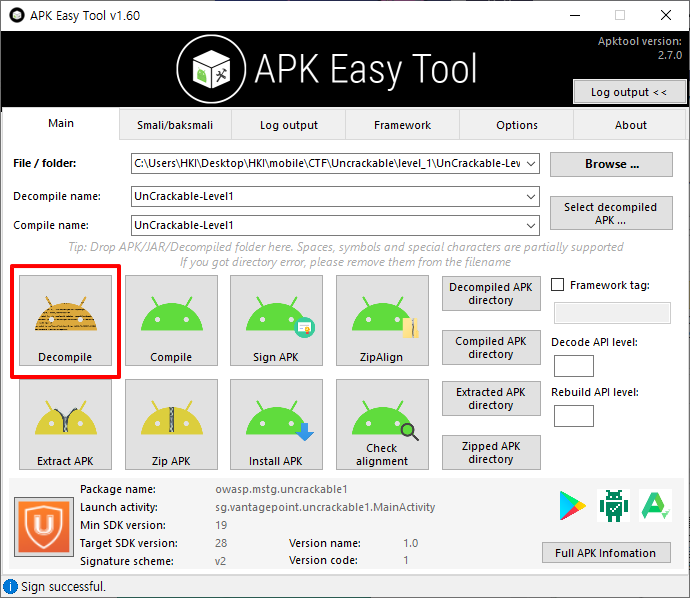Open the Google Play store icon
The width and height of the screenshot is (690, 598).
(572, 506)
